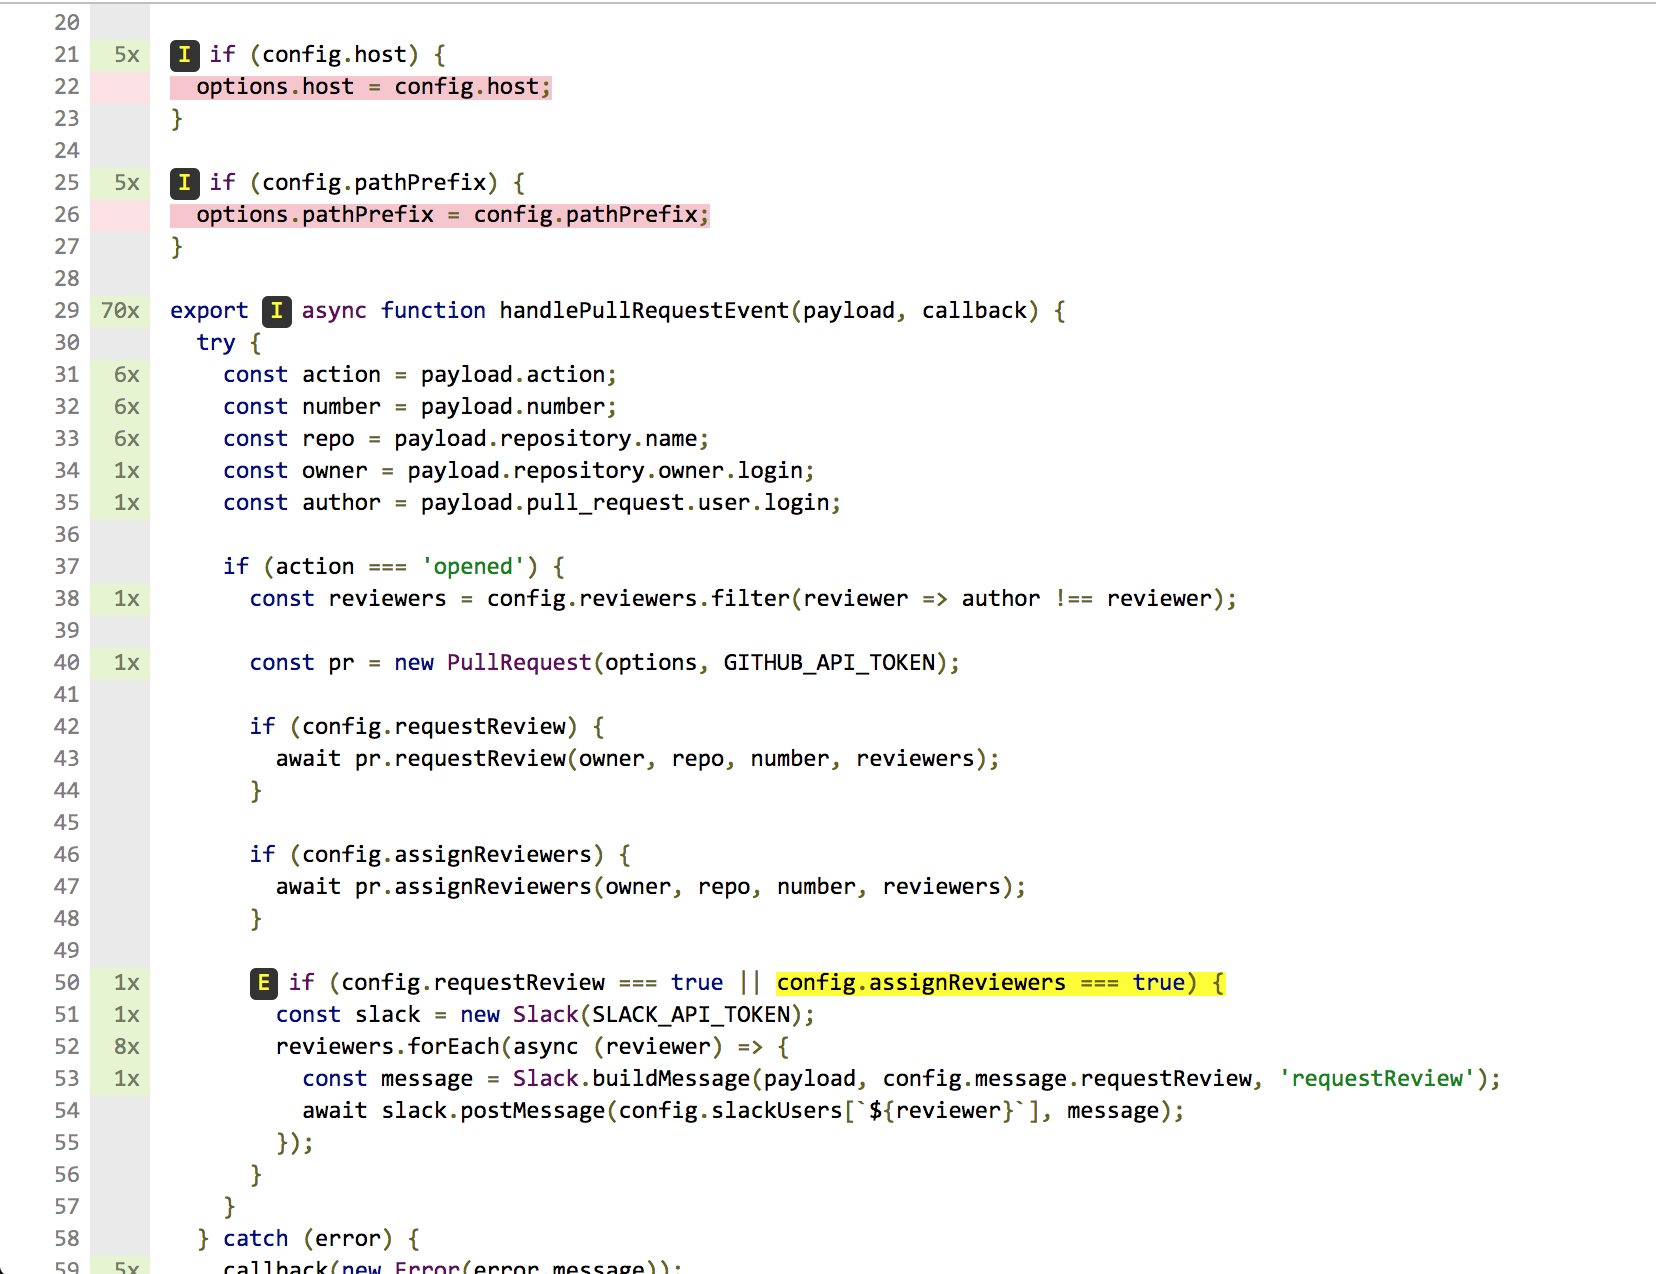1656x1274 pixels.
Task: Click the 1x hit count on line 40
Action: [127, 663]
